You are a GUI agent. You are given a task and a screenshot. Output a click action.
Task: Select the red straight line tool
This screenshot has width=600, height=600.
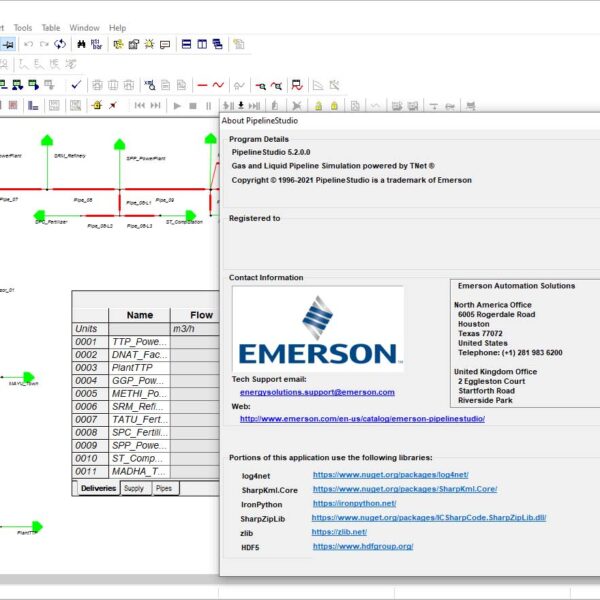point(202,85)
